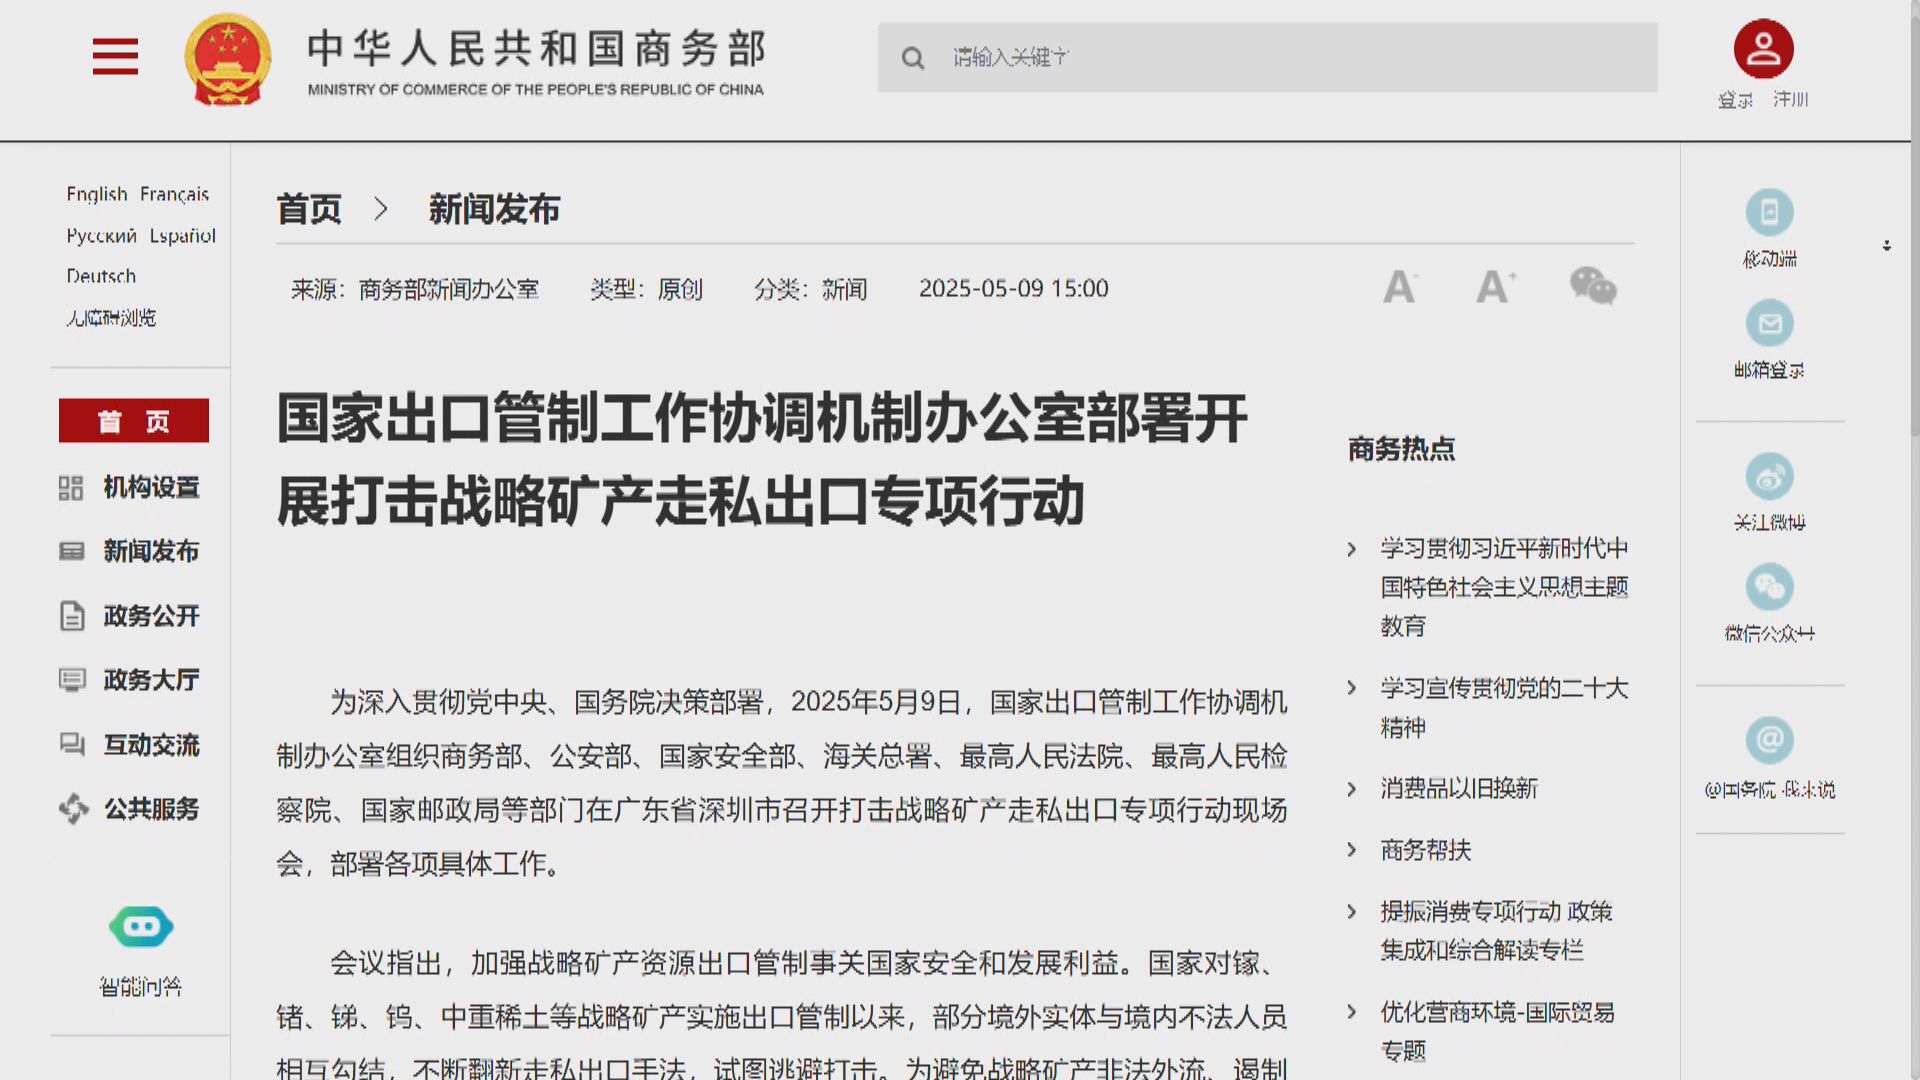Decrease article font size with A-
The height and width of the screenshot is (1080, 1920).
click(1399, 288)
